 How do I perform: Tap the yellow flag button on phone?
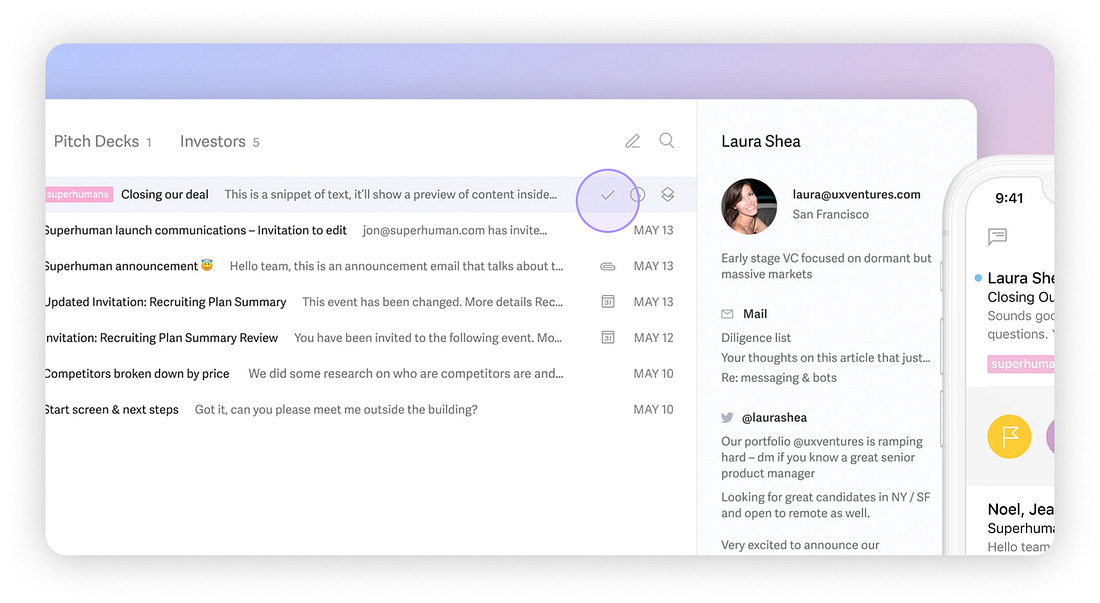point(1010,436)
